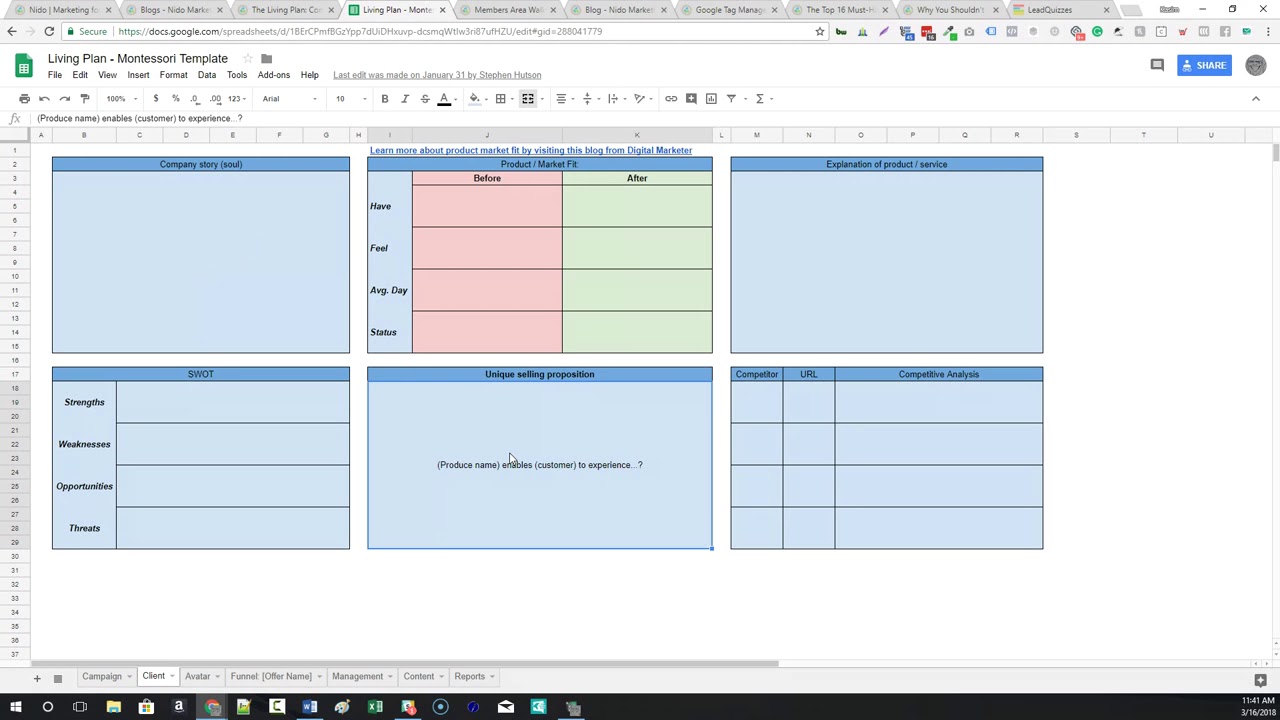Viewport: 1280px width, 720px height.
Task: Reload the browser page
Action: click(48, 31)
